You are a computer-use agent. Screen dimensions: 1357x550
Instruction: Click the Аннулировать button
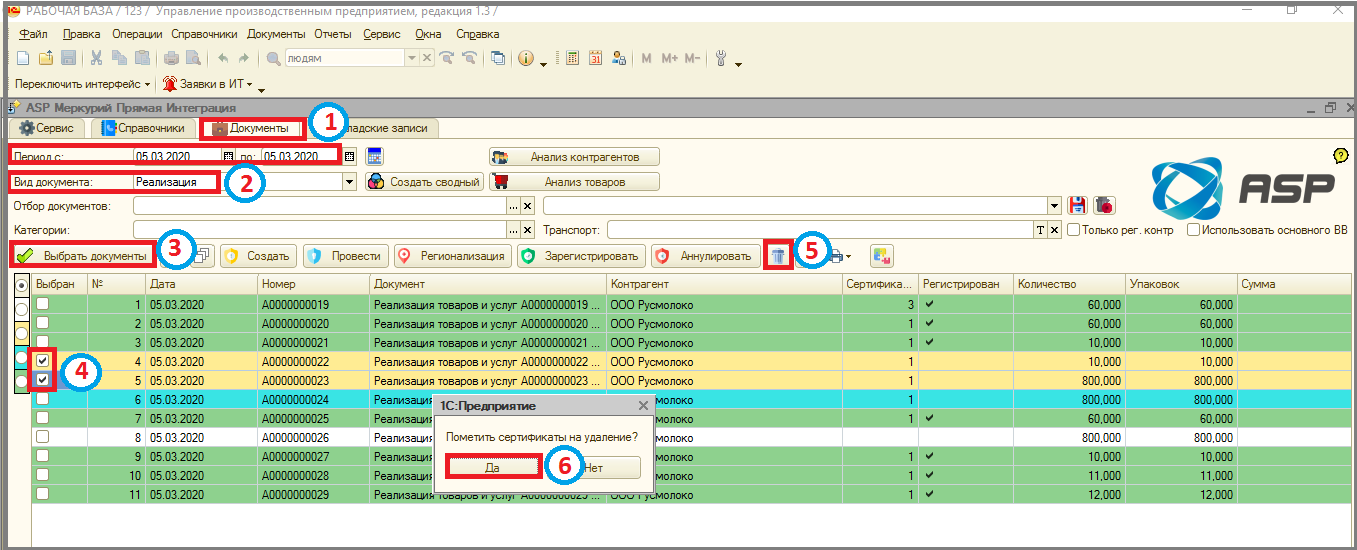point(704,256)
